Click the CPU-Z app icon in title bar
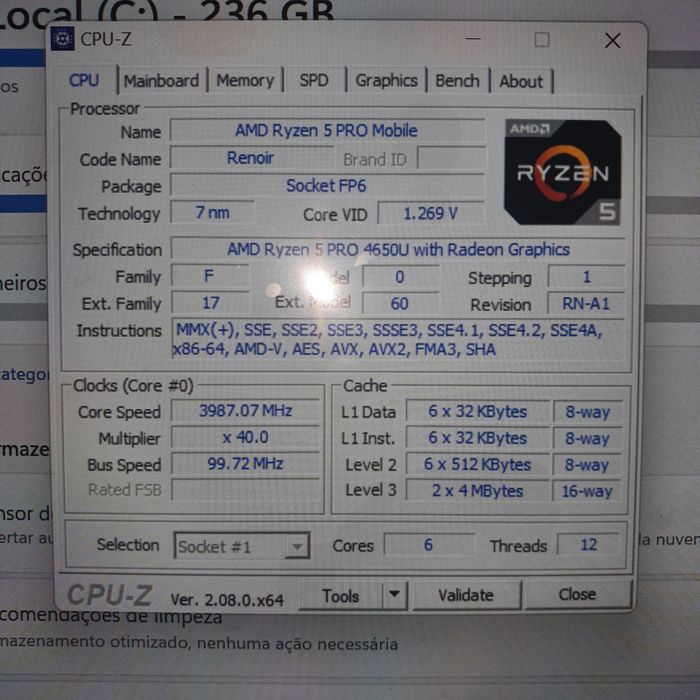 (62, 39)
